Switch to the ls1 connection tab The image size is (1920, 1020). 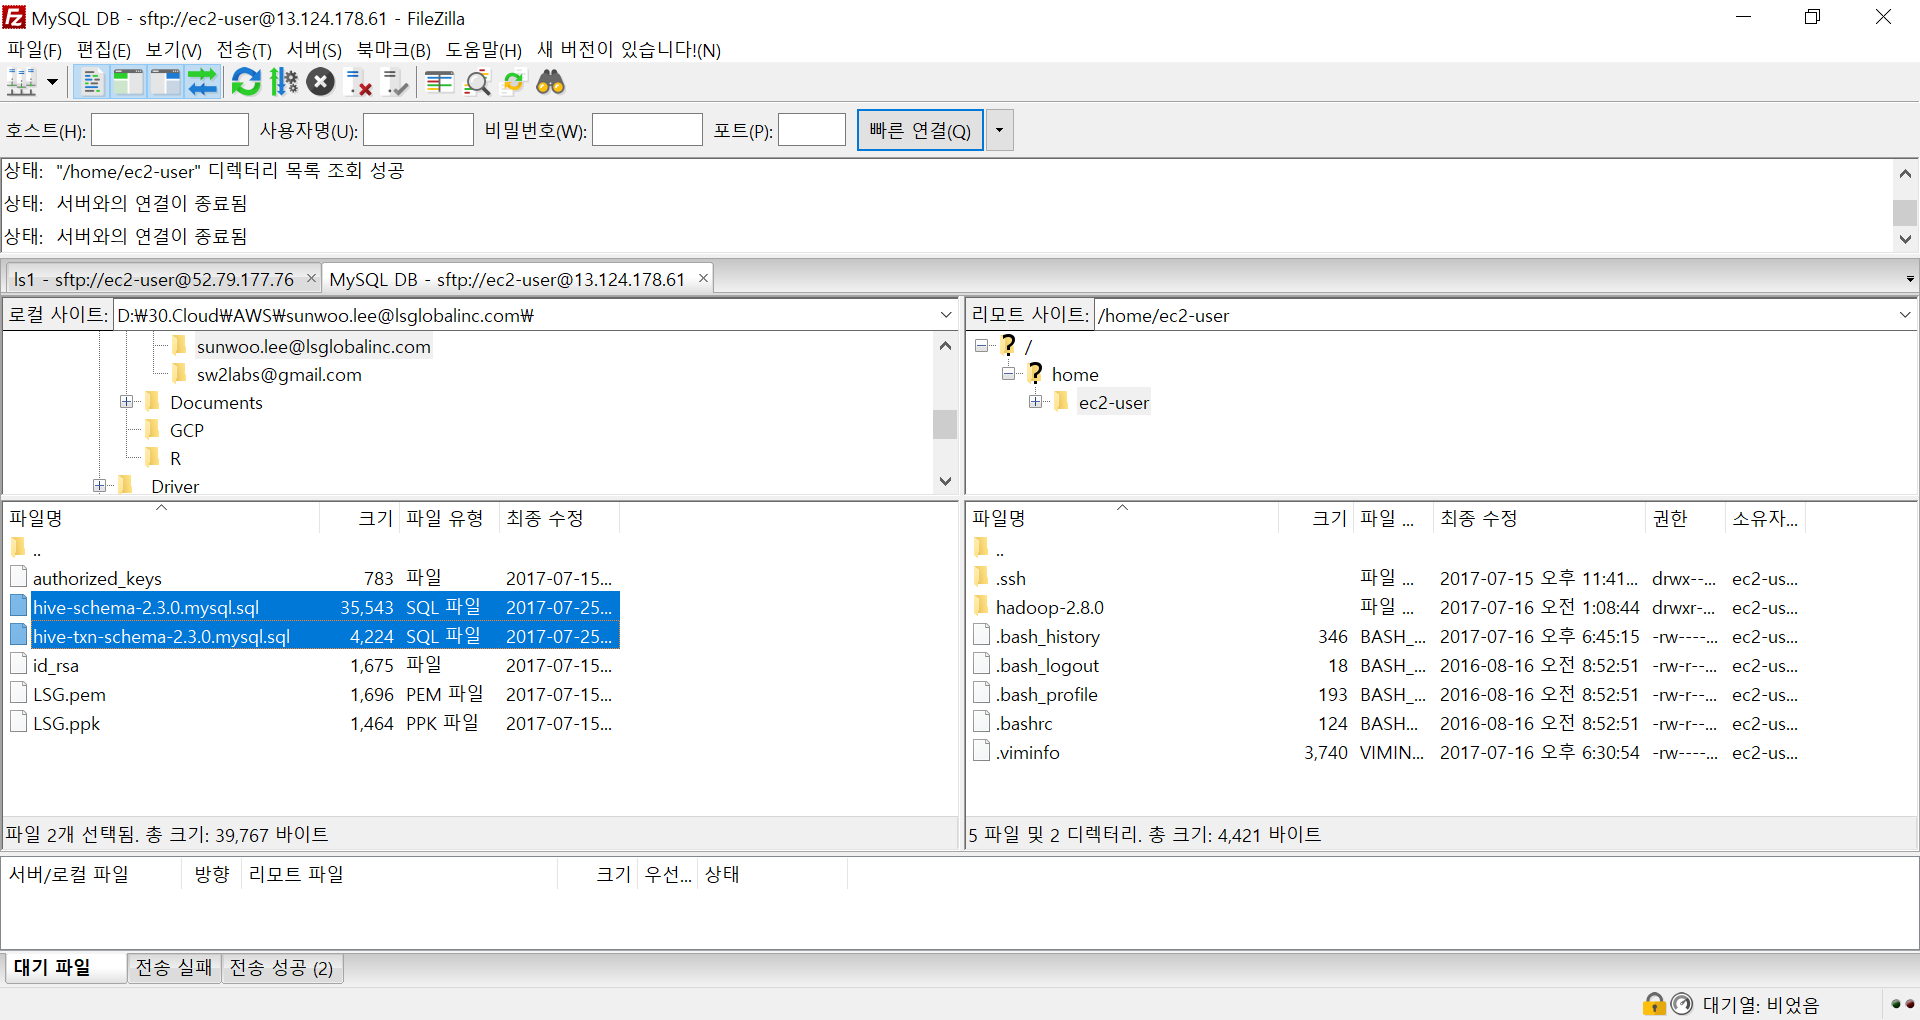click(x=154, y=279)
